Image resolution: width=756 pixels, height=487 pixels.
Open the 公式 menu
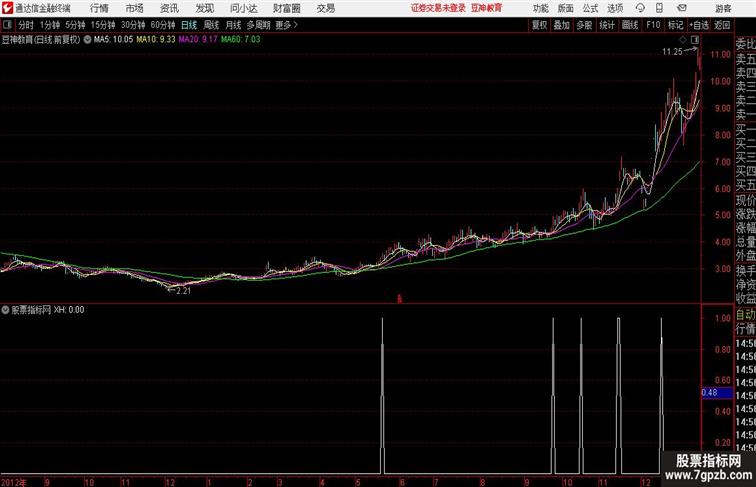(590, 8)
